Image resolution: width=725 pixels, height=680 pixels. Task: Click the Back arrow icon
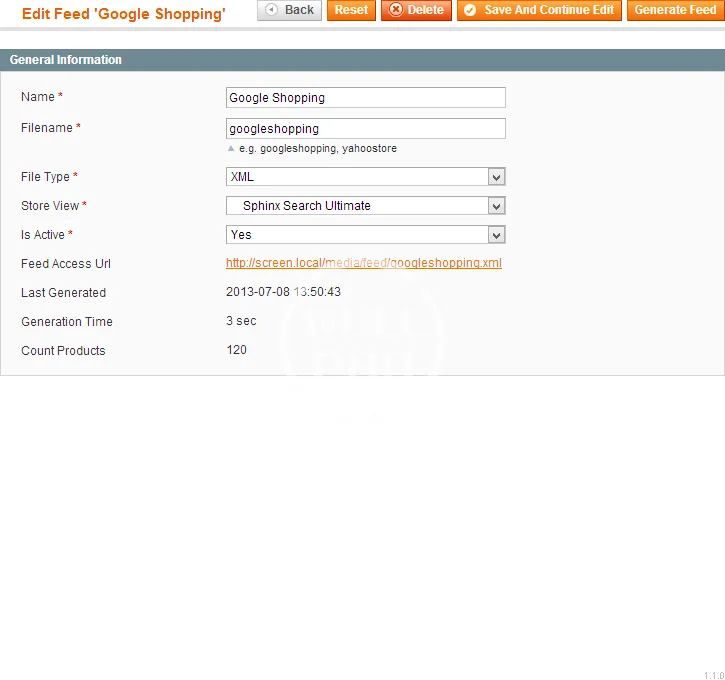(x=271, y=10)
